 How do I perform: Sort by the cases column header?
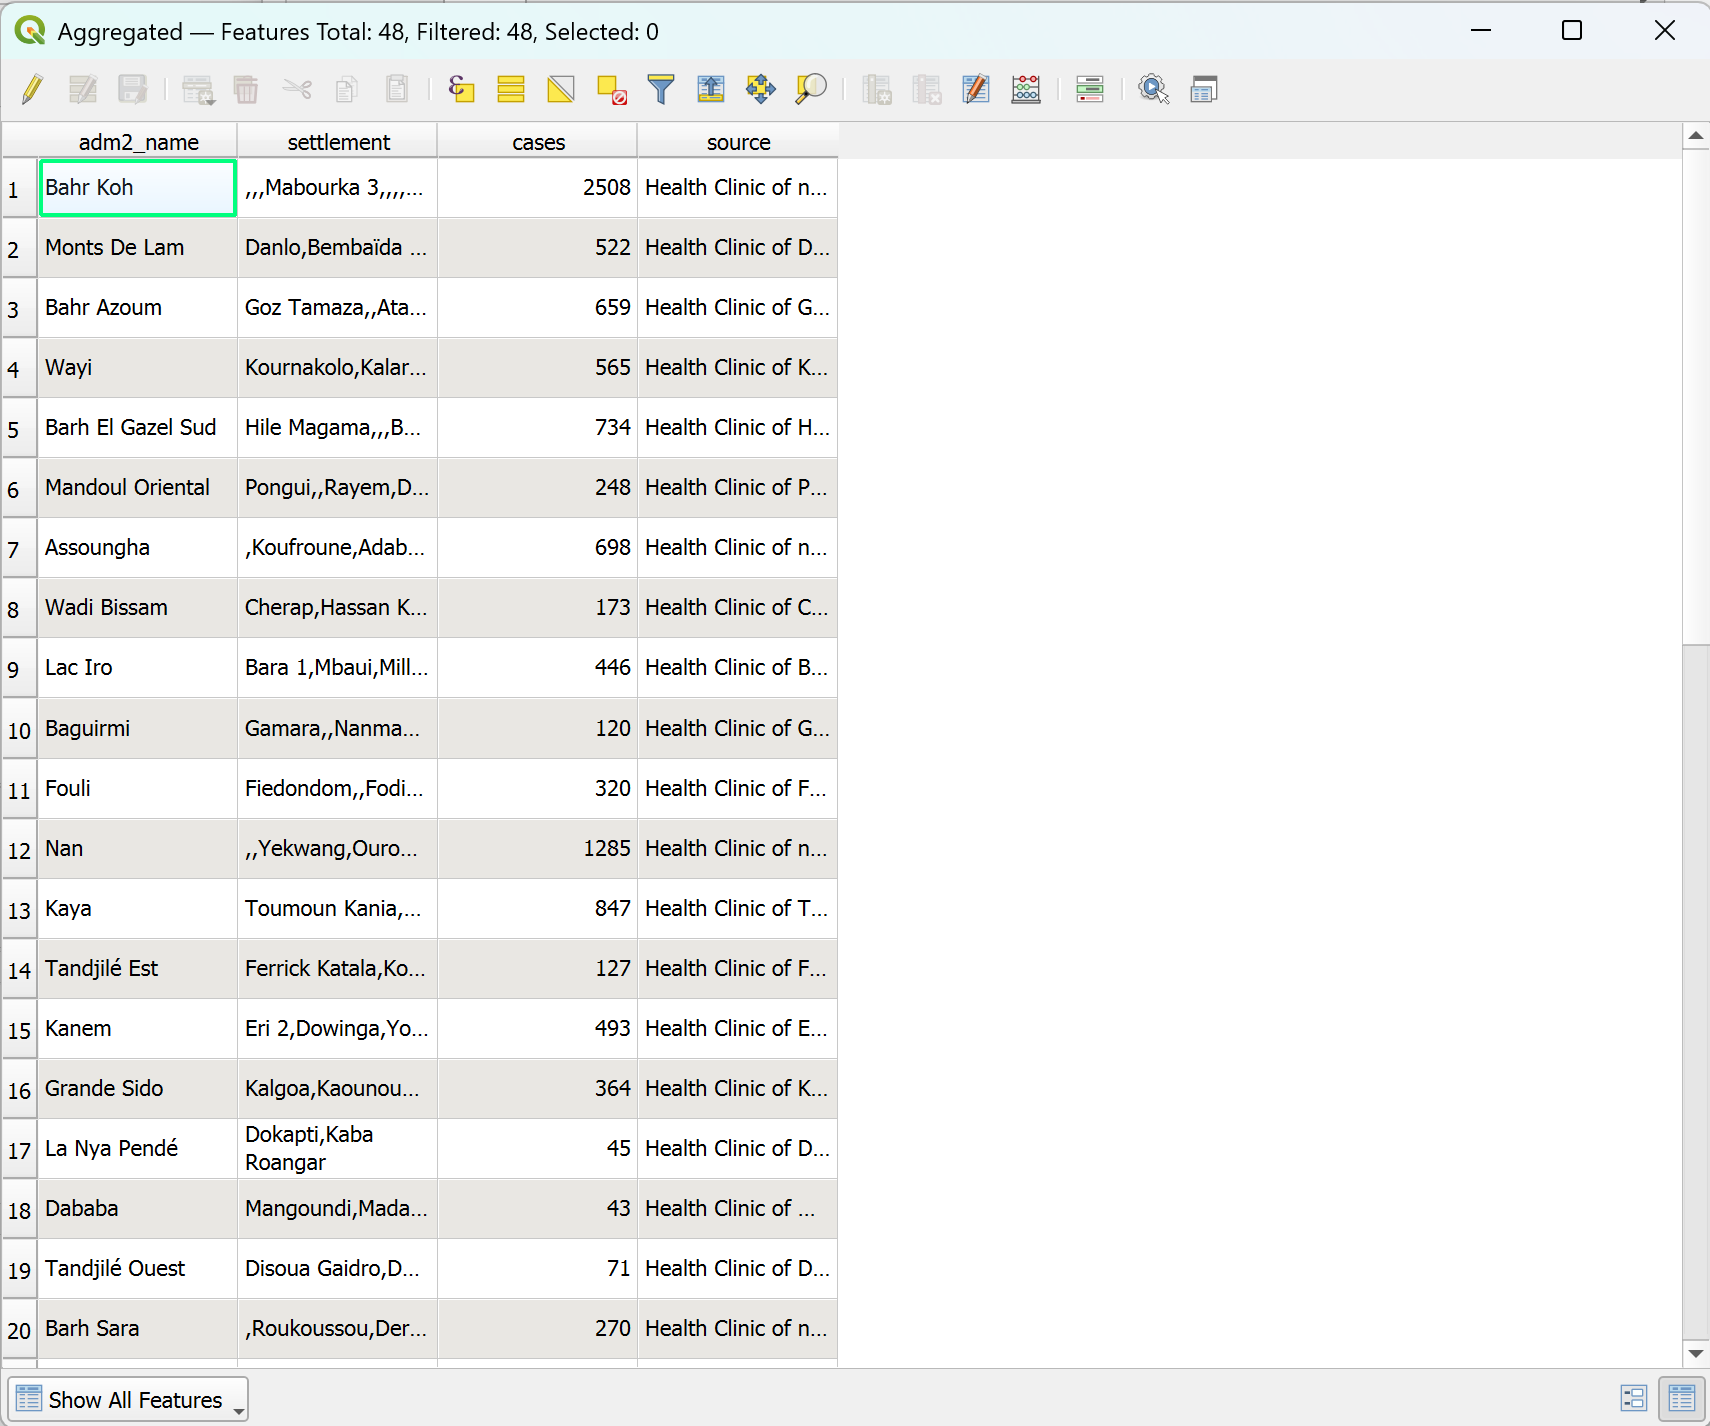pos(538,142)
